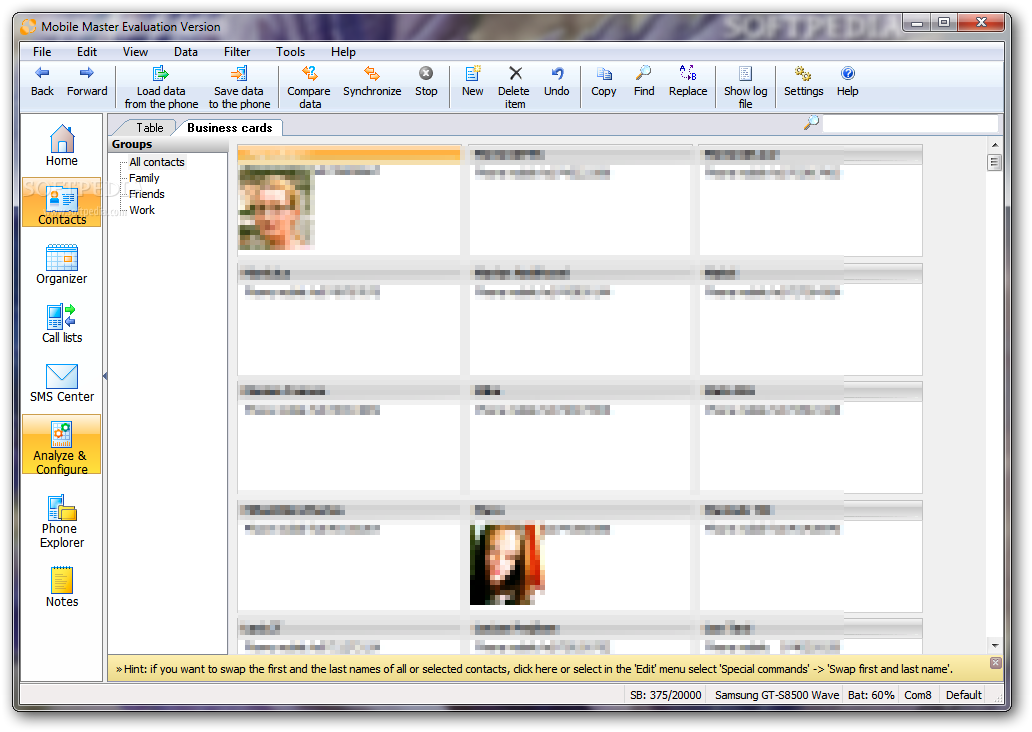The image size is (1032, 732).
Task: Open Analyze & Configure section
Action: tap(62, 444)
